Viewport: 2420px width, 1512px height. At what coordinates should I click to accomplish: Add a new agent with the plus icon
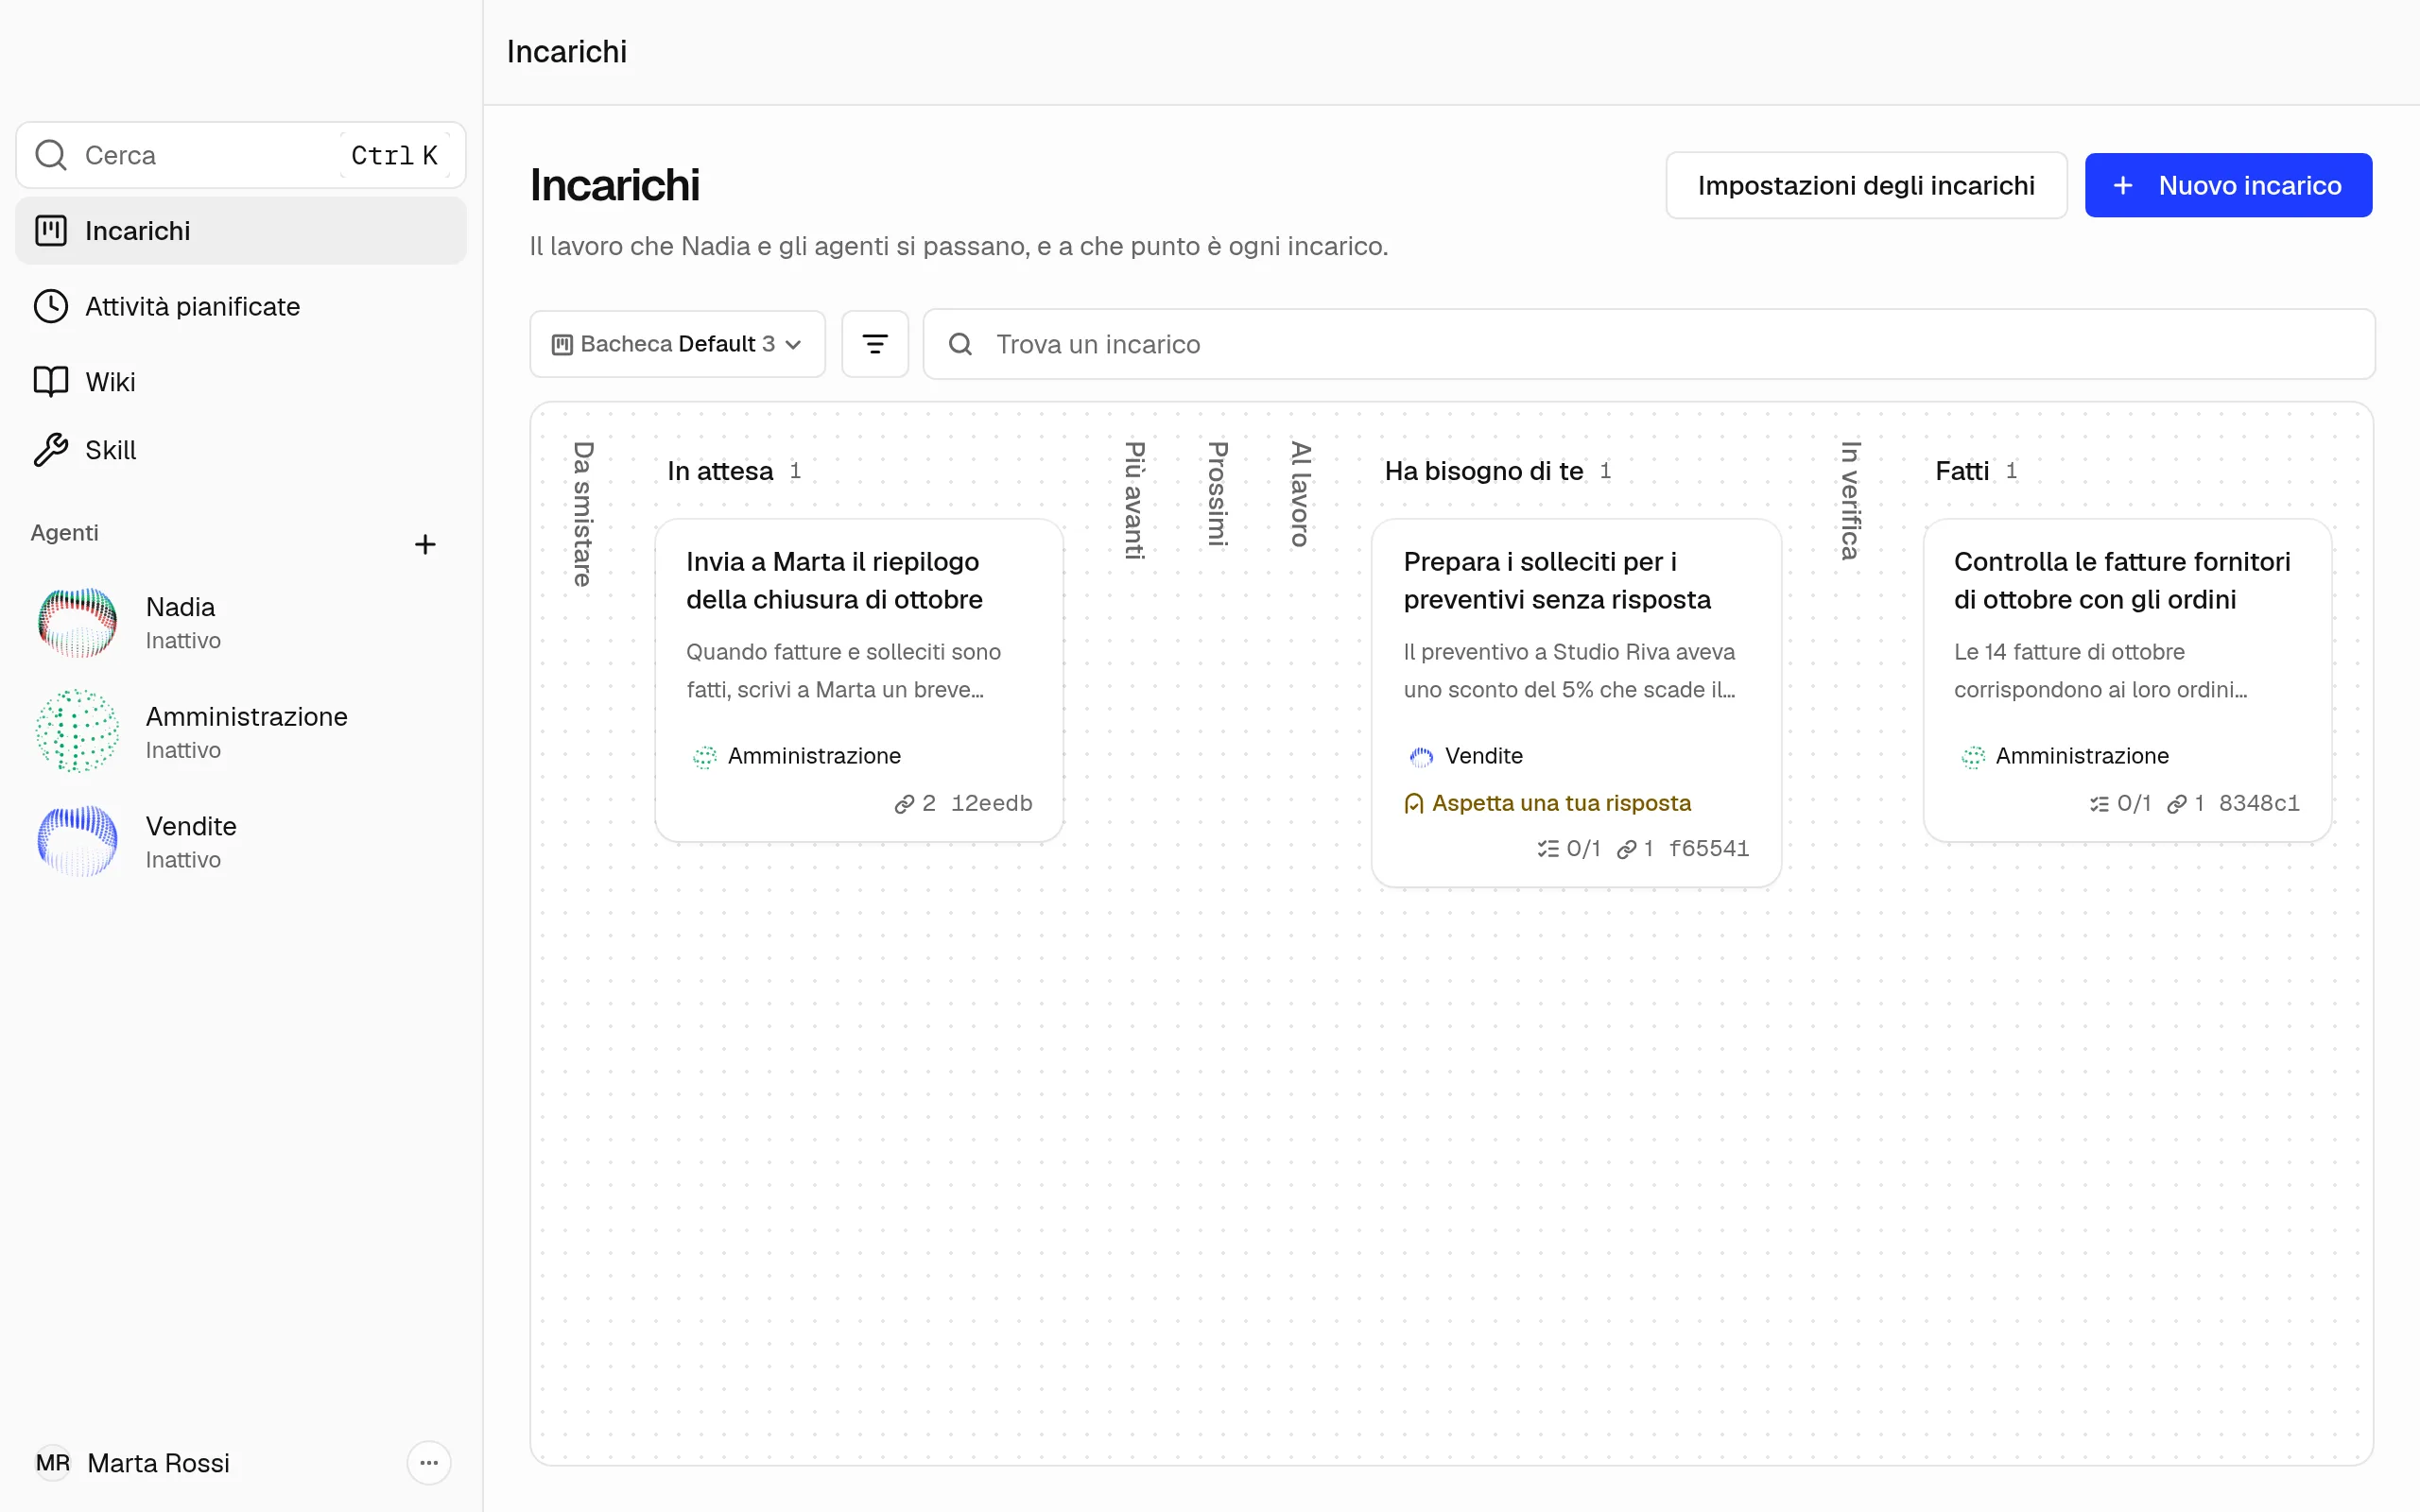pos(425,544)
